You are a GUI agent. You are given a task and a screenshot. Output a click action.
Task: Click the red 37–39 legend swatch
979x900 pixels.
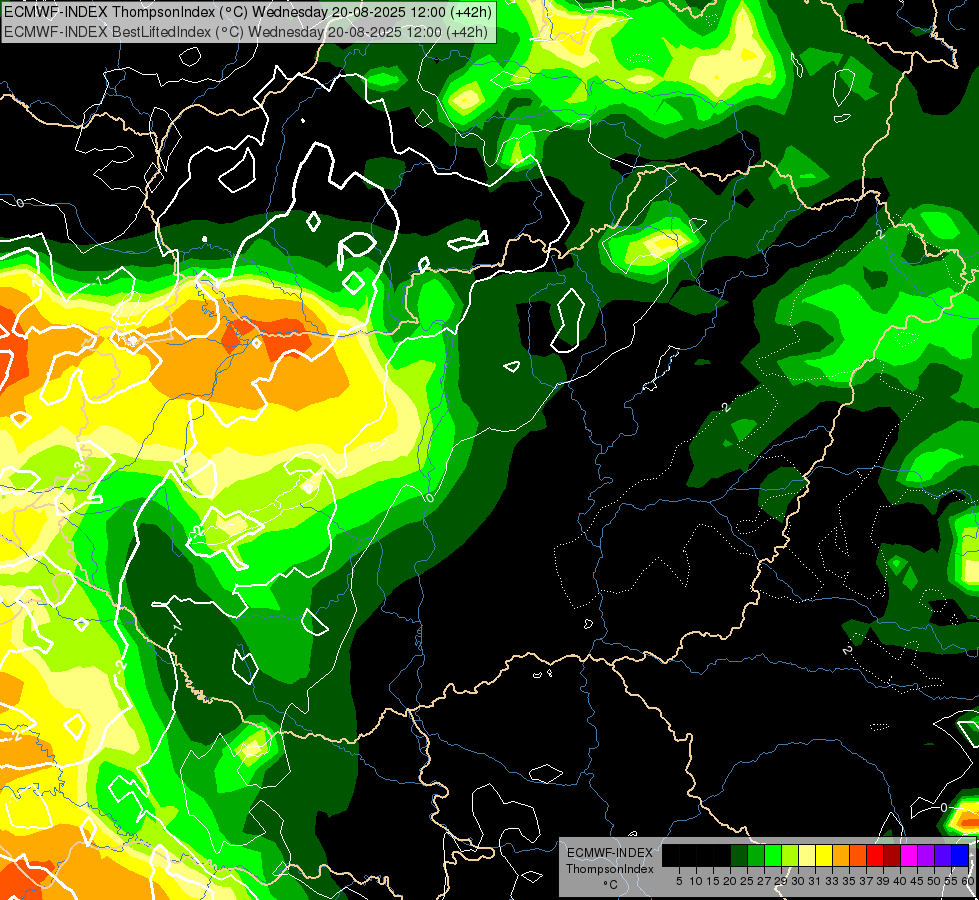click(x=875, y=855)
